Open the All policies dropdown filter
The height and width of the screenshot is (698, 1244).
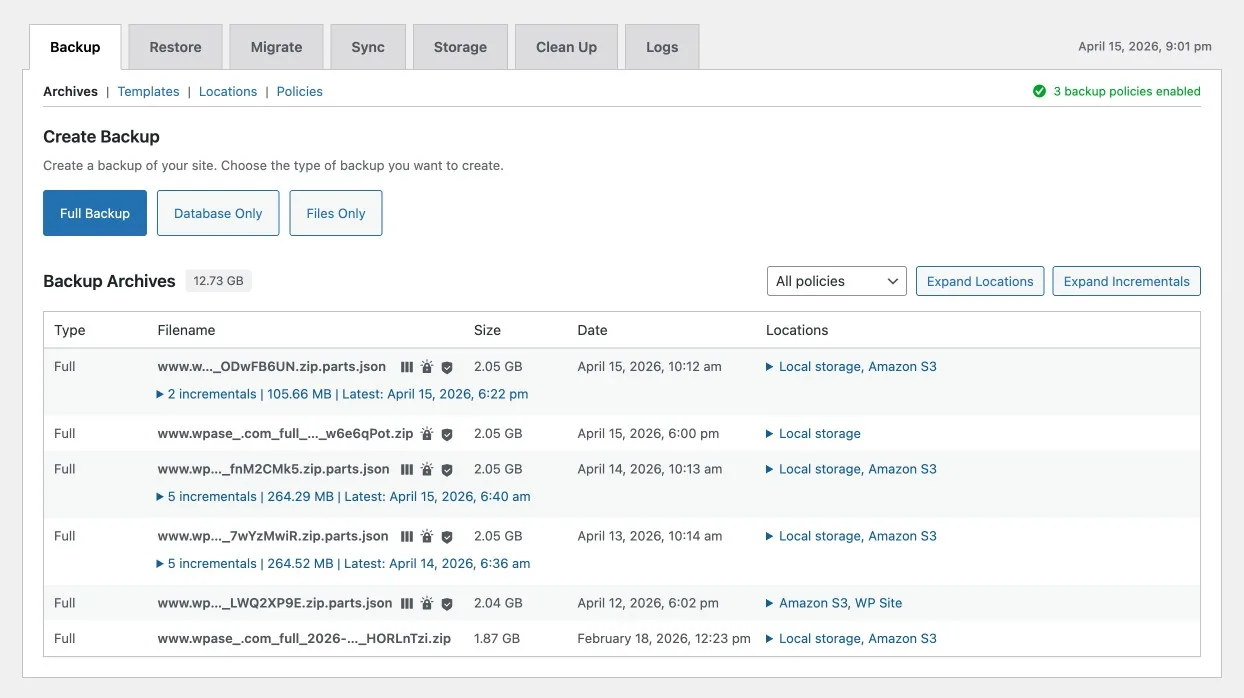tap(836, 281)
